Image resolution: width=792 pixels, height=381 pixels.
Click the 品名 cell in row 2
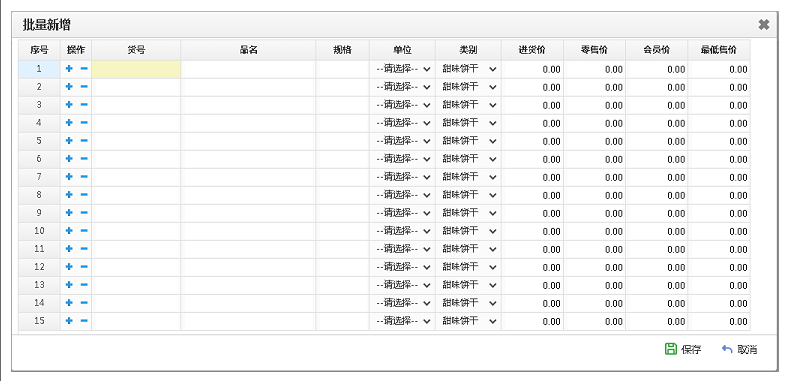click(x=249, y=87)
